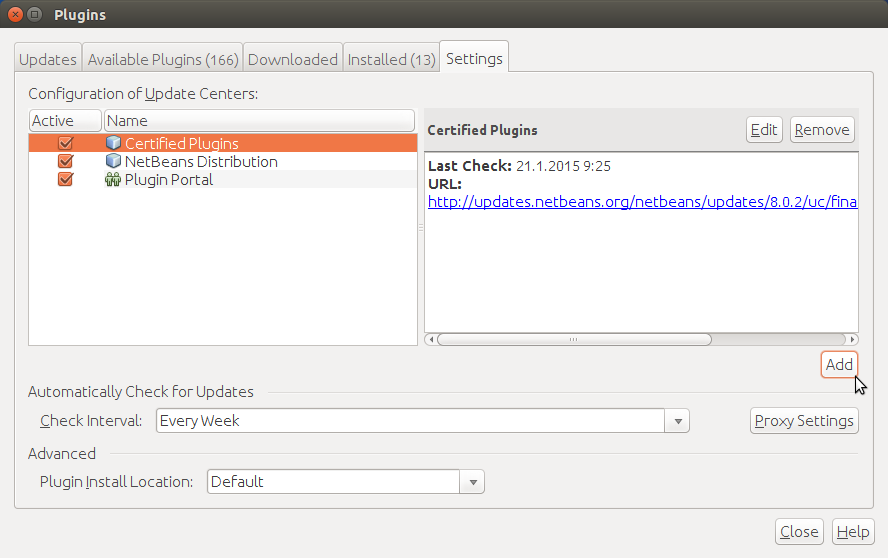
Task: Click the Remove button
Action: pos(822,130)
